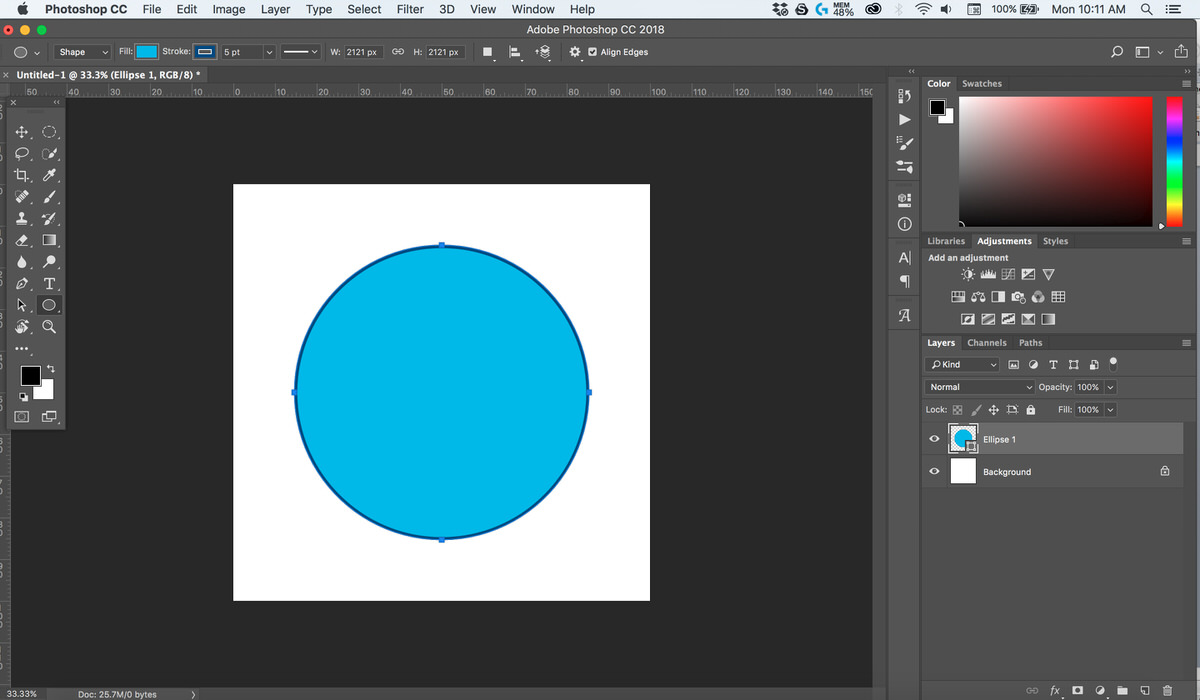Toggle lock all padlock icon

(1031, 410)
